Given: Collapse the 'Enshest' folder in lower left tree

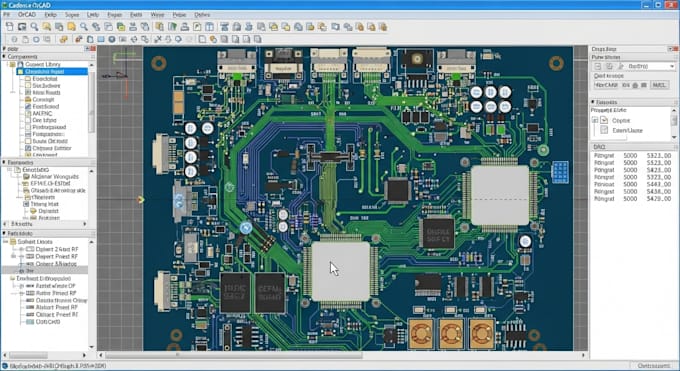Looking at the screenshot, I should pos(12,279).
